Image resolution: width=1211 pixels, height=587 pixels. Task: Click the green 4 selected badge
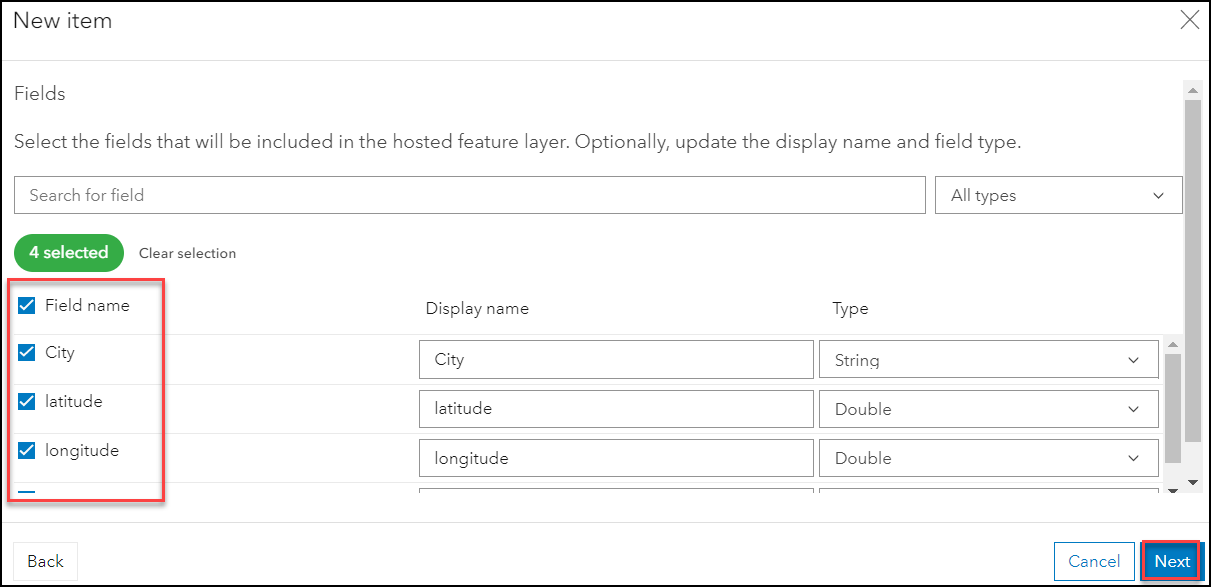point(68,253)
